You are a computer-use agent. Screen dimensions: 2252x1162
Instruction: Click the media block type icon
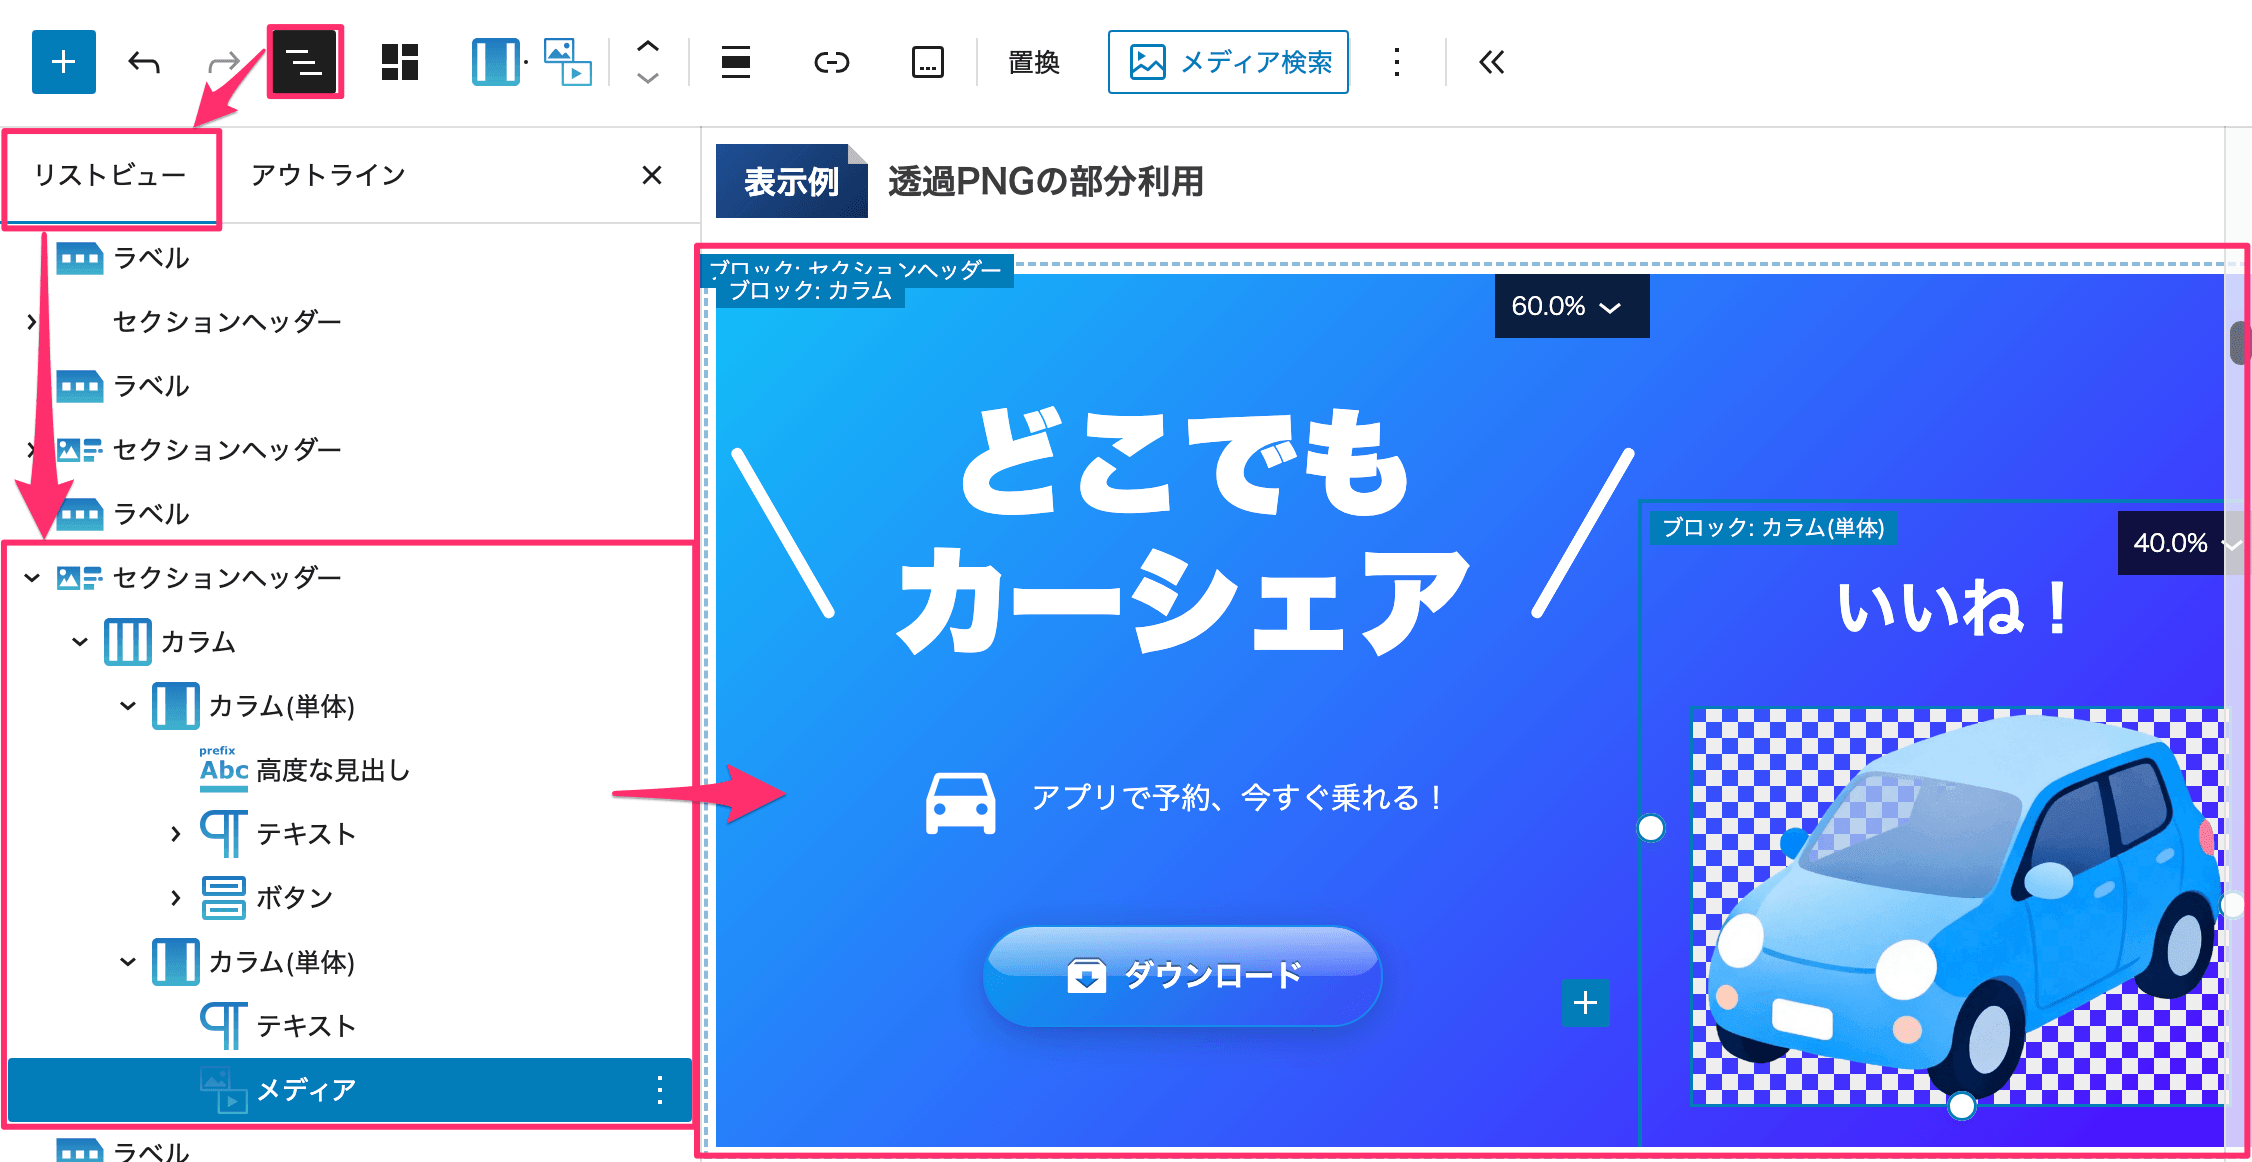click(567, 62)
